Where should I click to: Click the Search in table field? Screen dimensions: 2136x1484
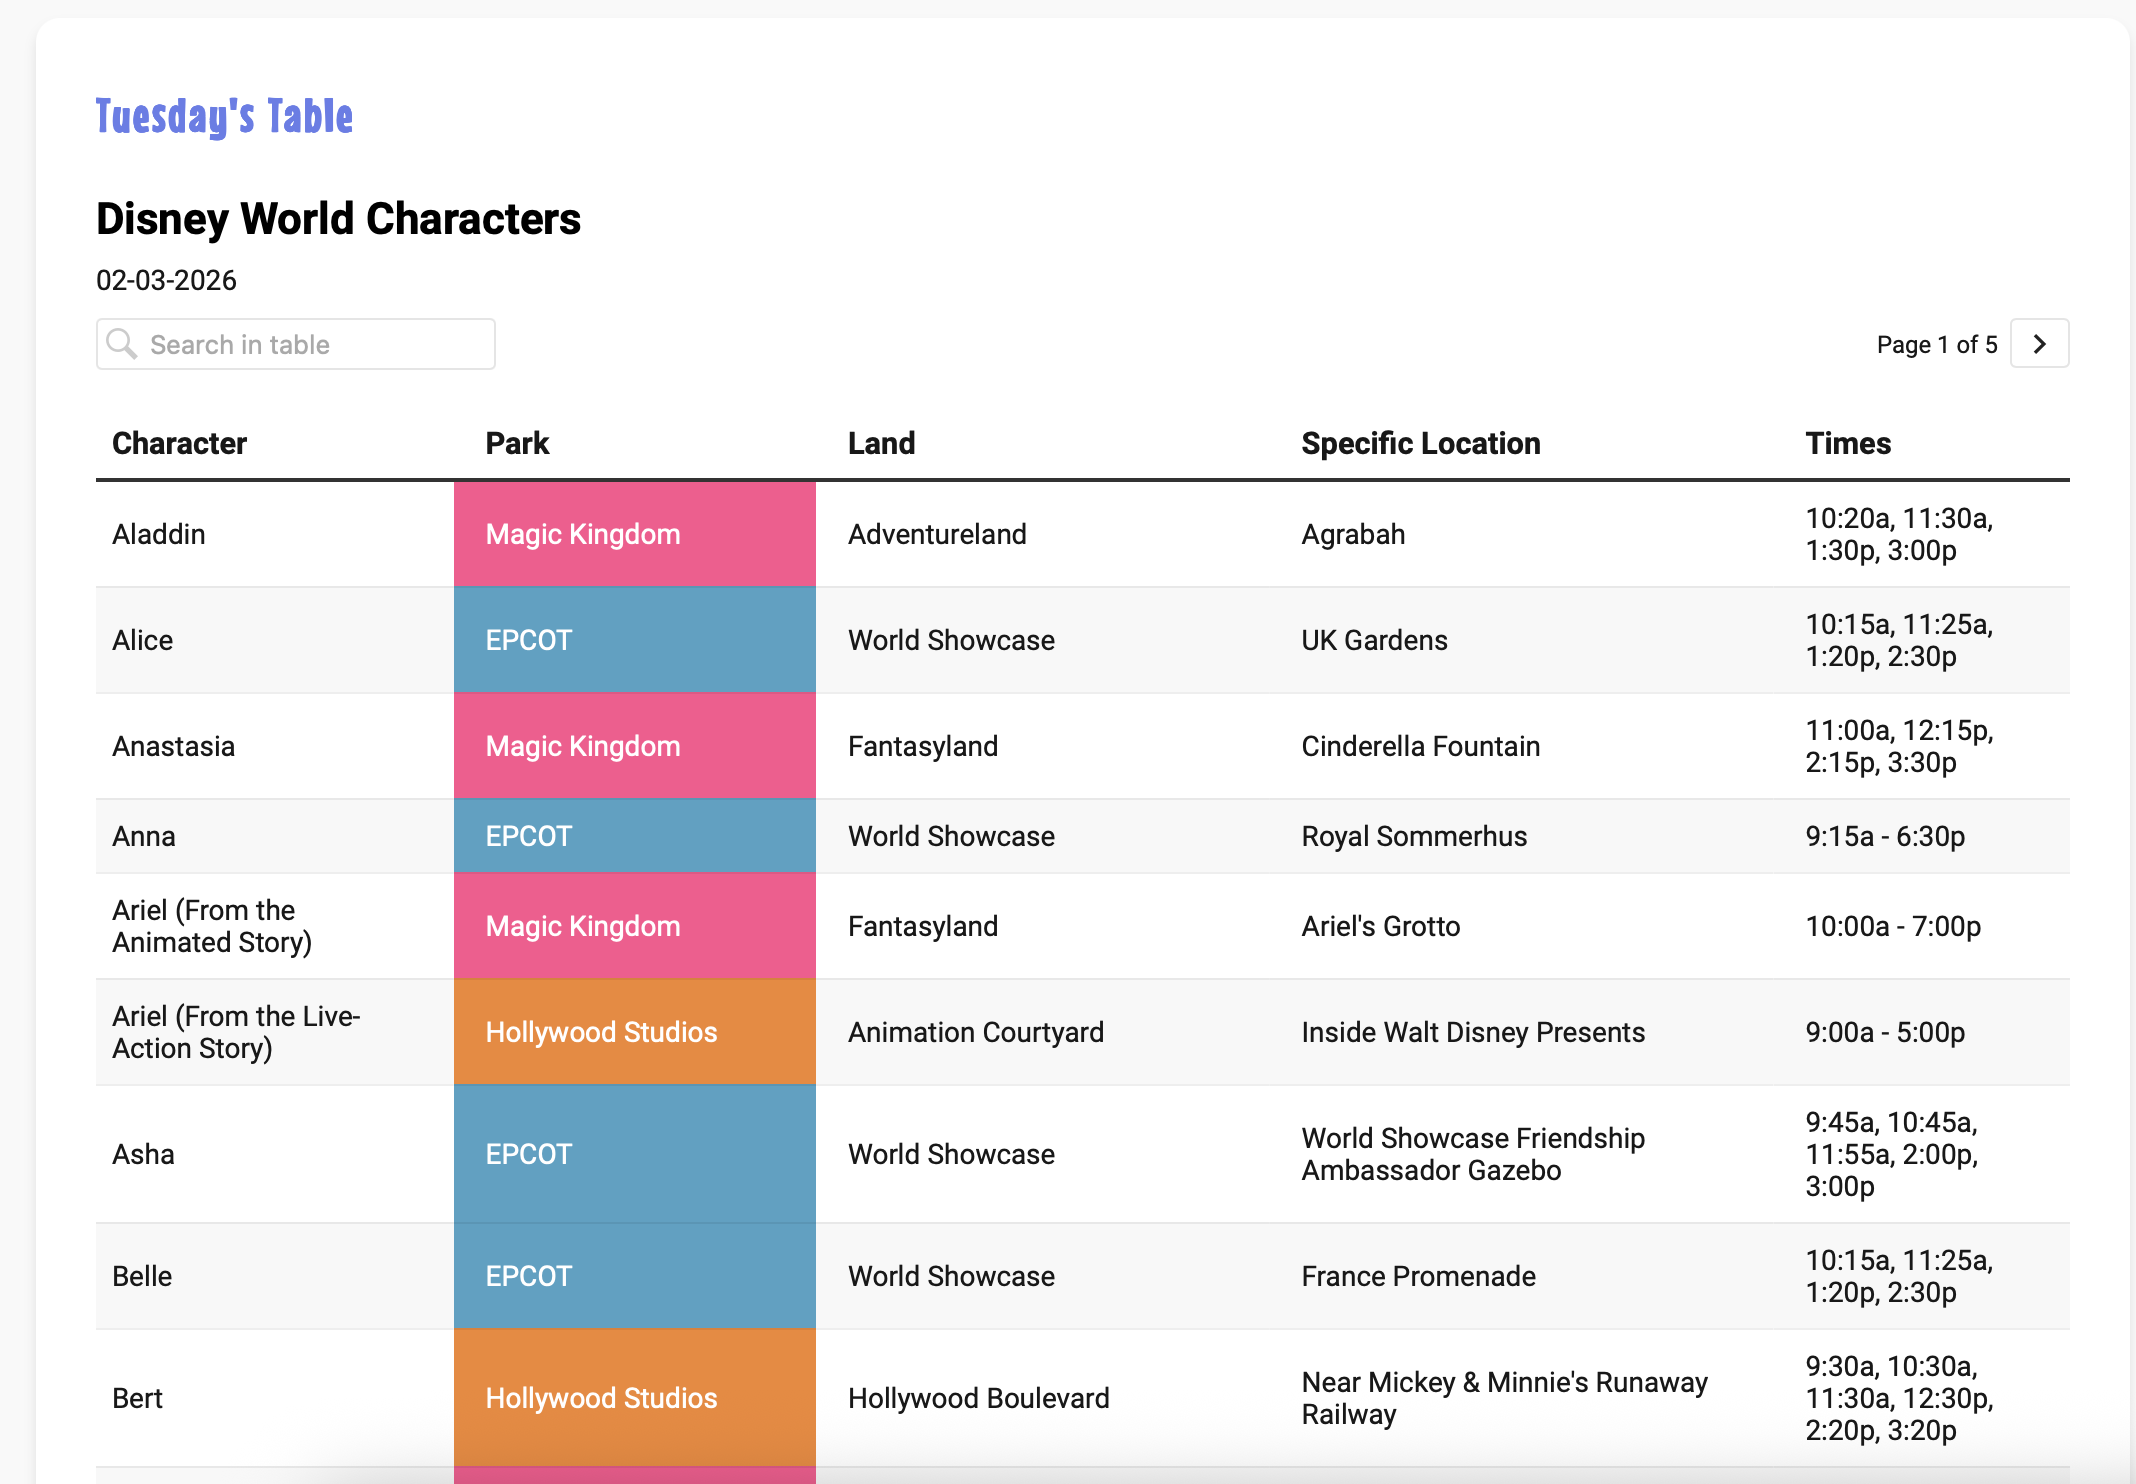tap(310, 344)
